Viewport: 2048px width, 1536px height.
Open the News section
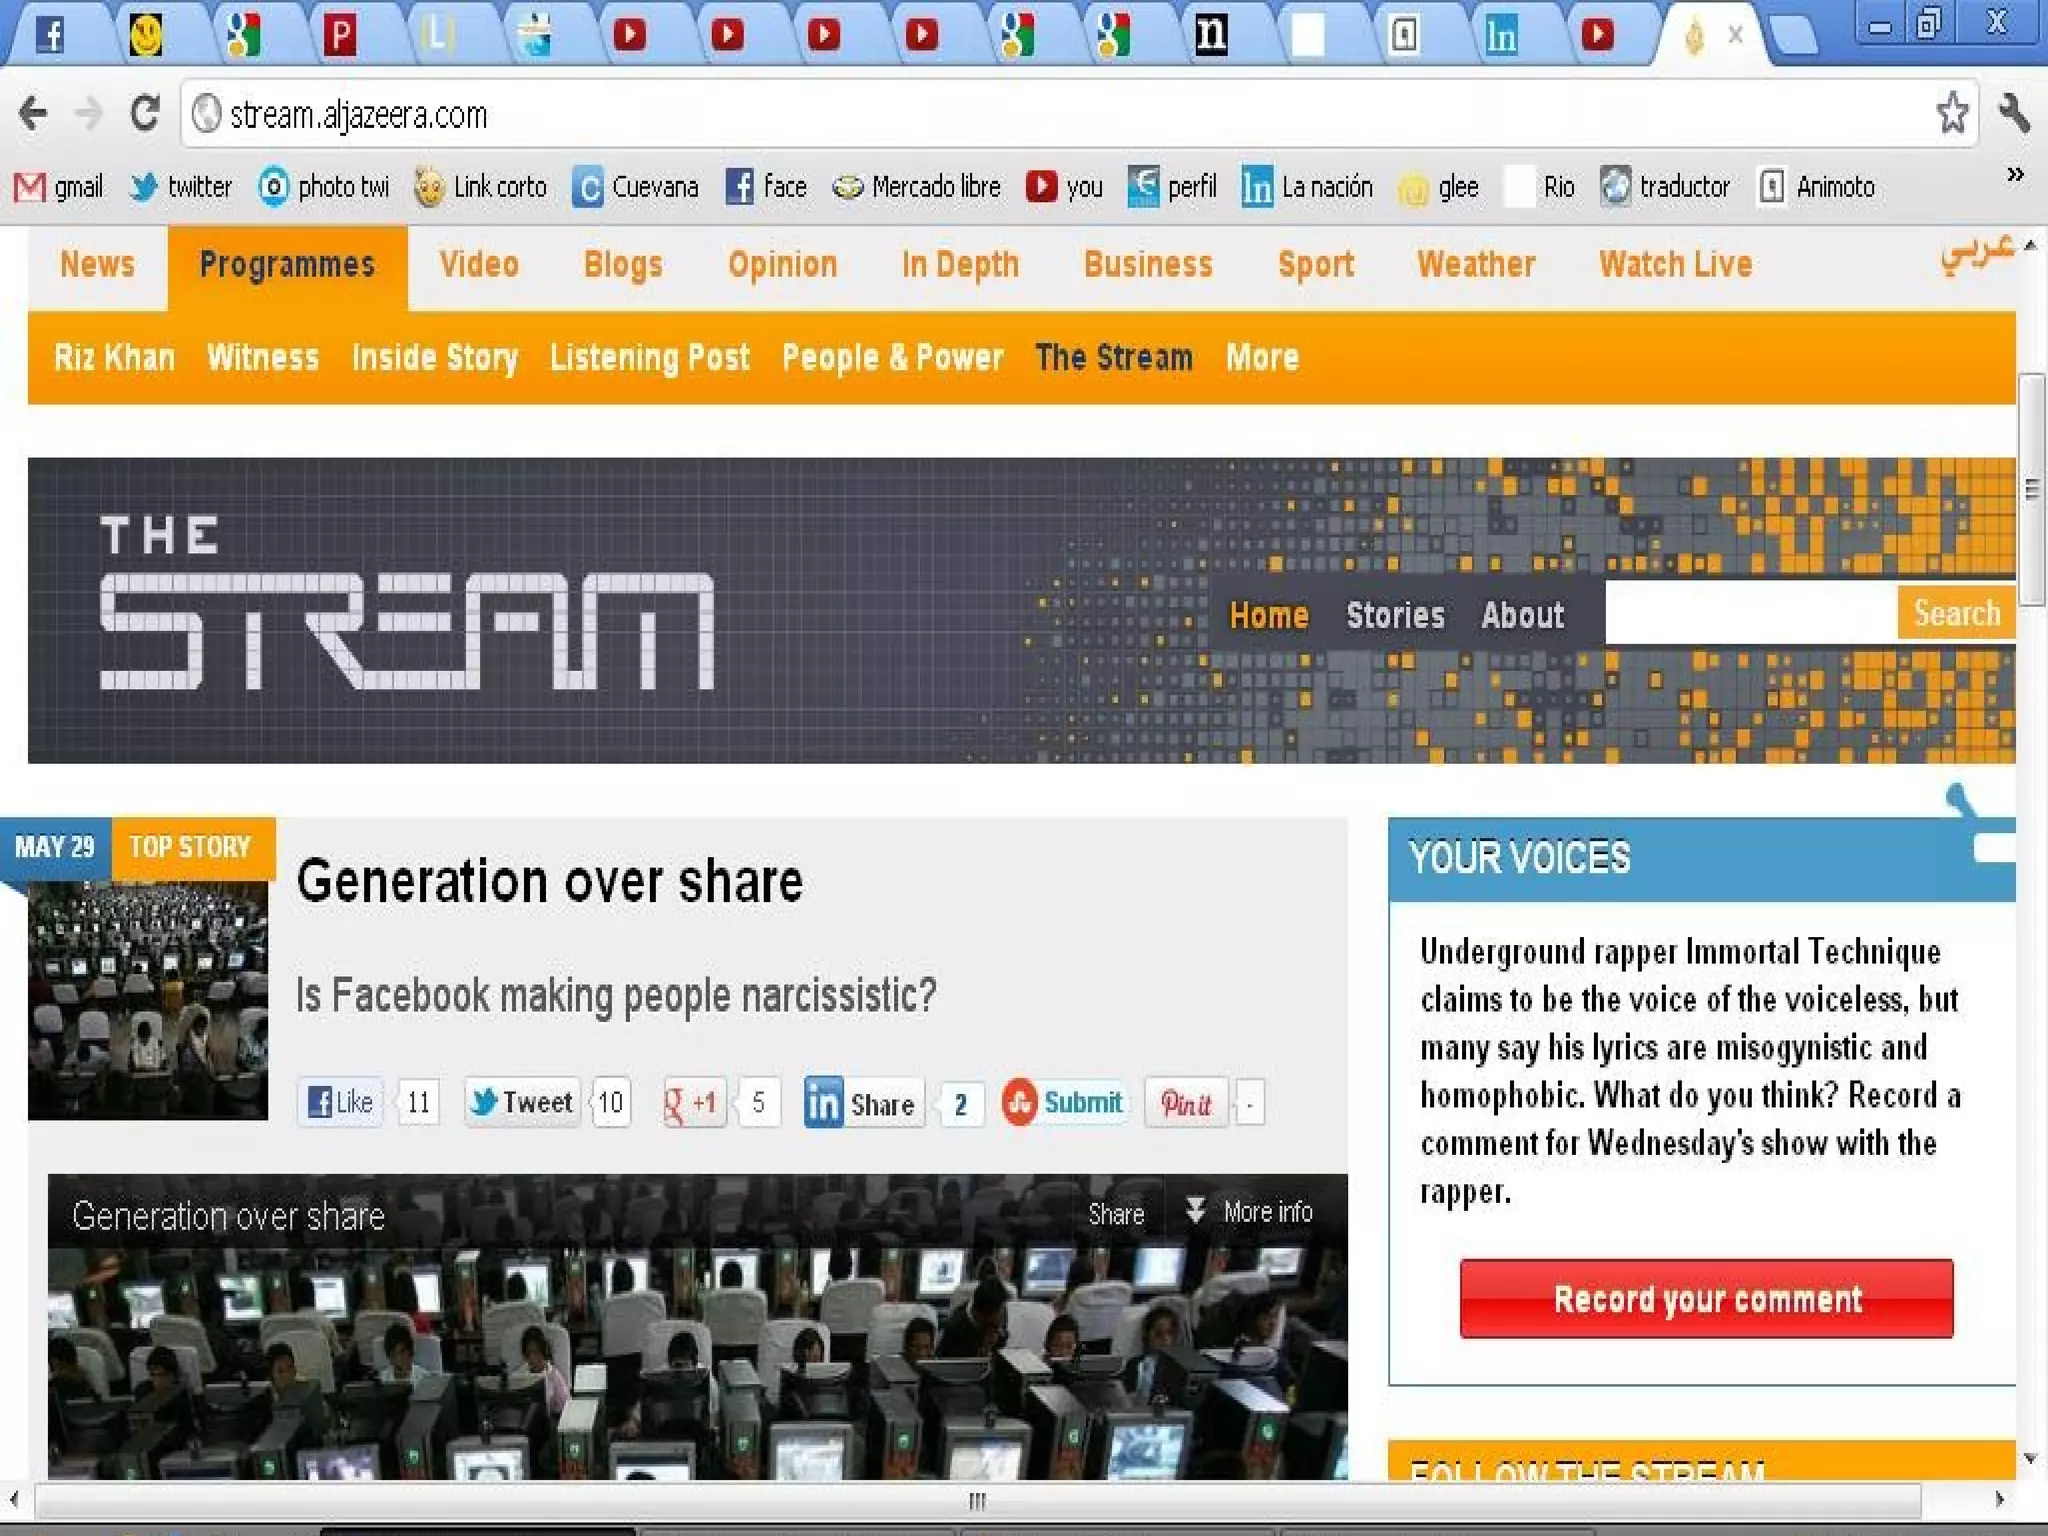tap(97, 264)
